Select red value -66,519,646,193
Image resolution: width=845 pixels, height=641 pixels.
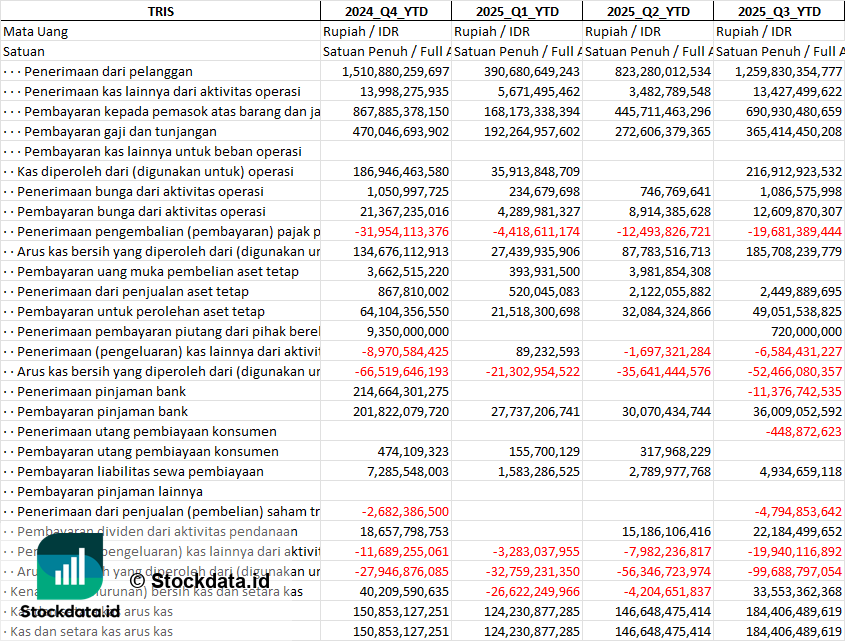[402, 370]
